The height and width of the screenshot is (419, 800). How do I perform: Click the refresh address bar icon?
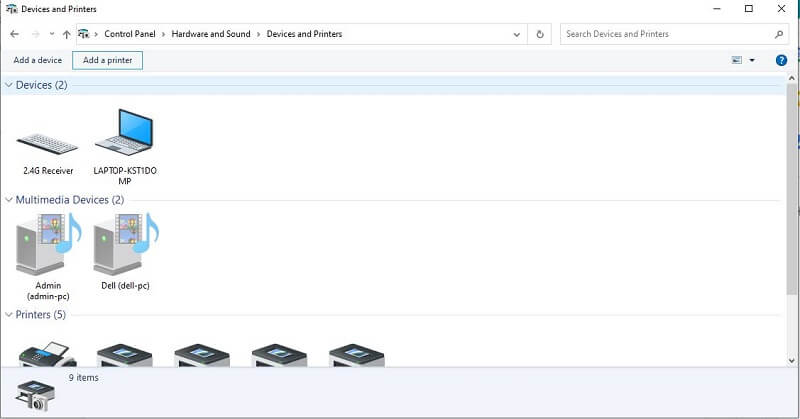click(x=540, y=34)
